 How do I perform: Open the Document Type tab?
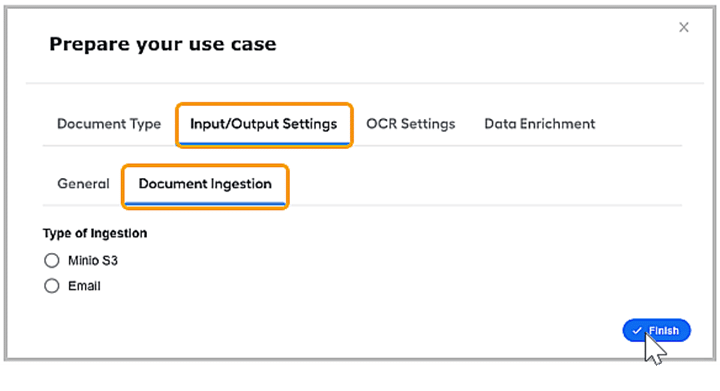tap(109, 124)
